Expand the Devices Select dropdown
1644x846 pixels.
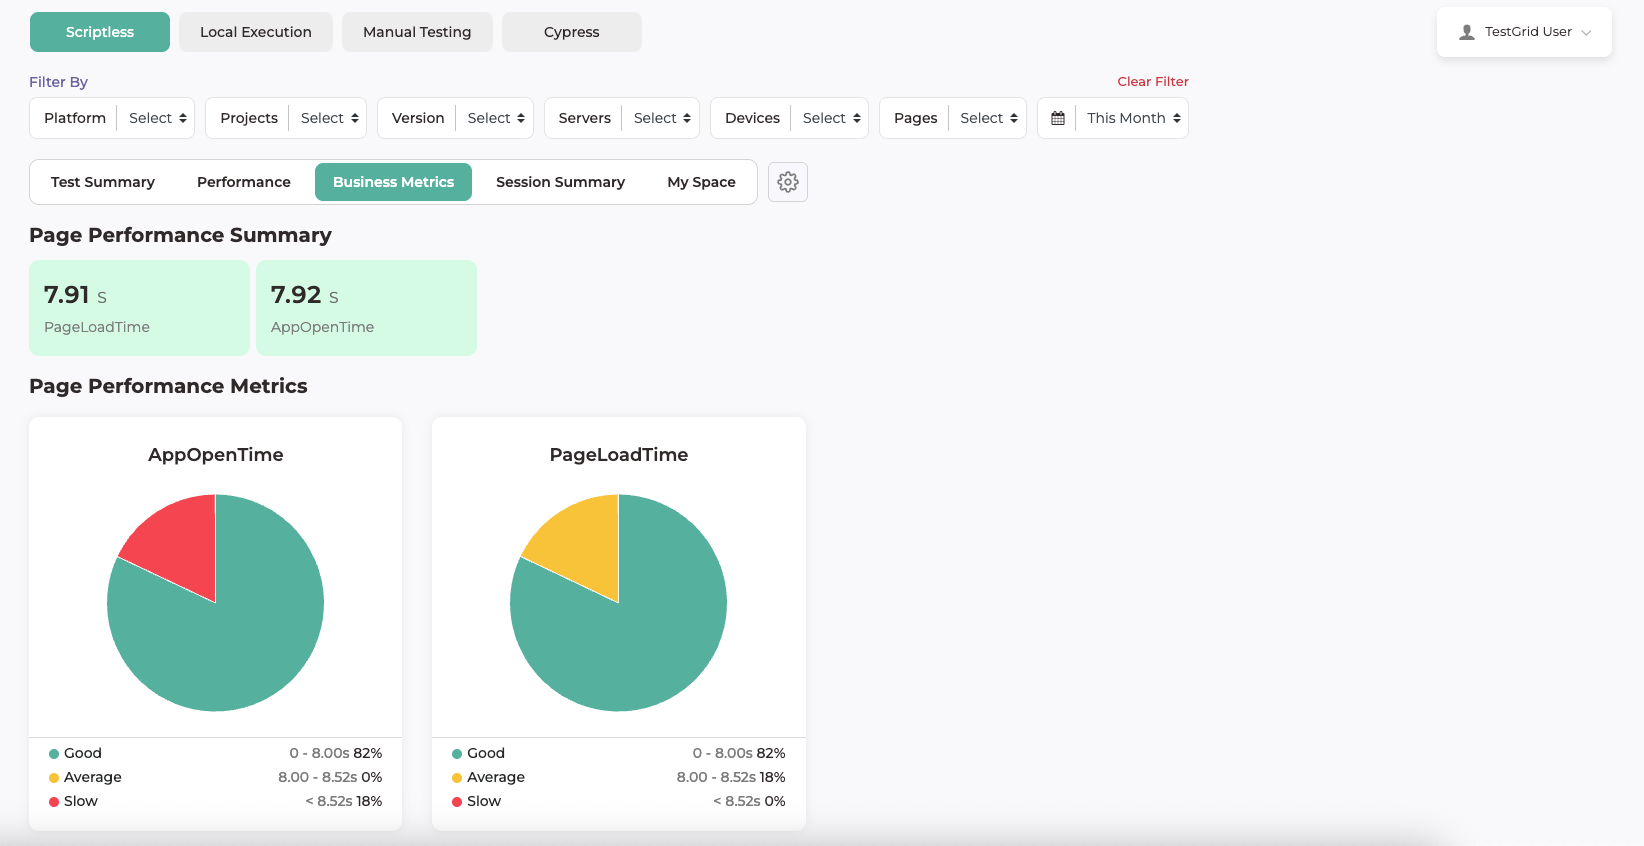[831, 118]
